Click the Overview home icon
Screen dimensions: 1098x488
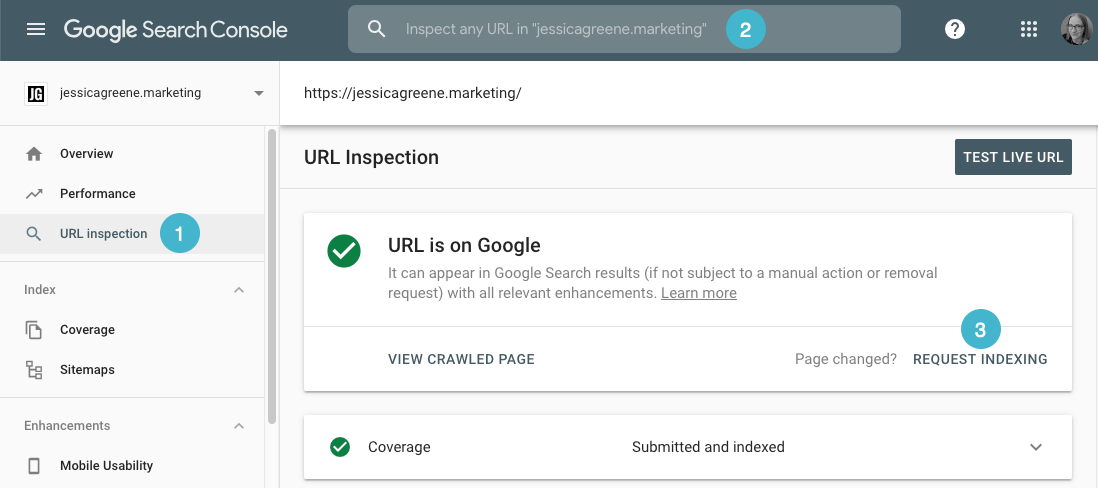pos(34,154)
